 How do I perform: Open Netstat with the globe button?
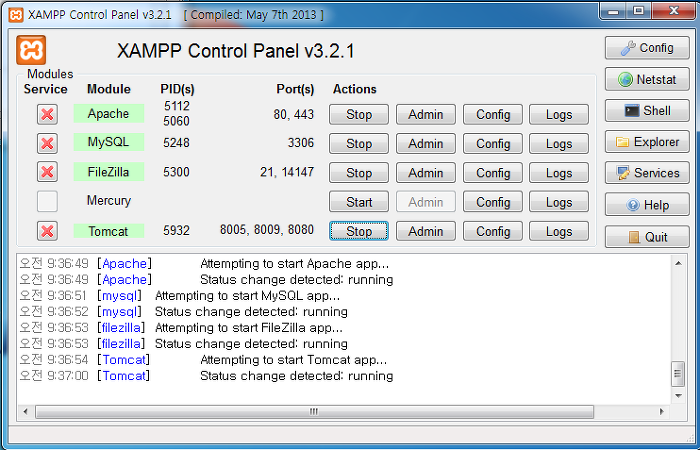[x=647, y=79]
